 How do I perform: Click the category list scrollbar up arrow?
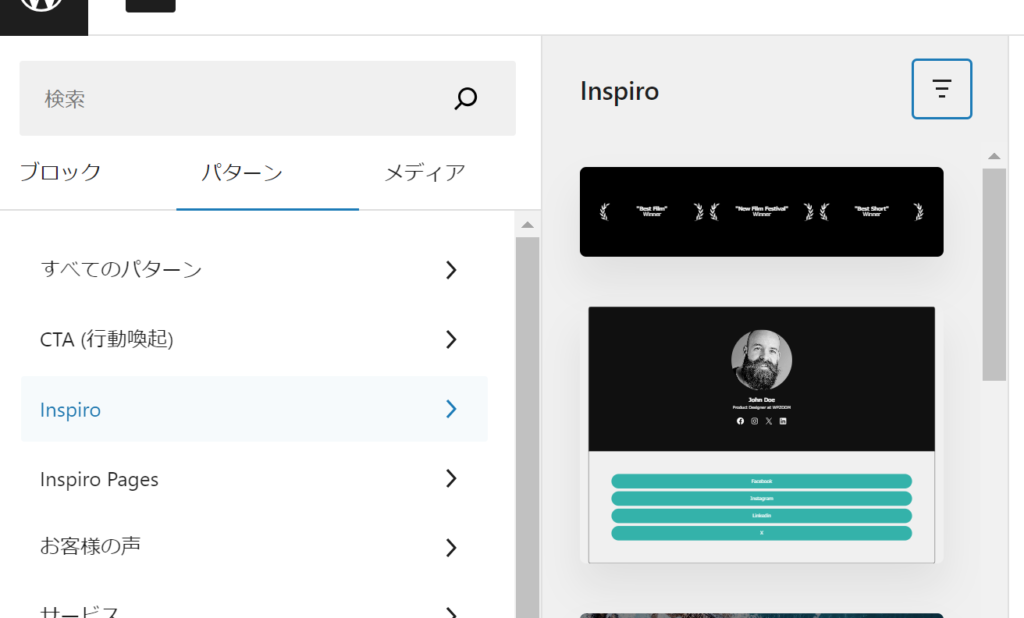point(527,226)
